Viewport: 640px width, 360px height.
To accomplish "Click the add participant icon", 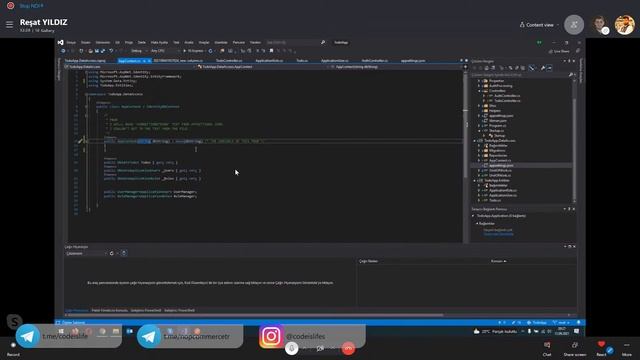I will (573, 25).
